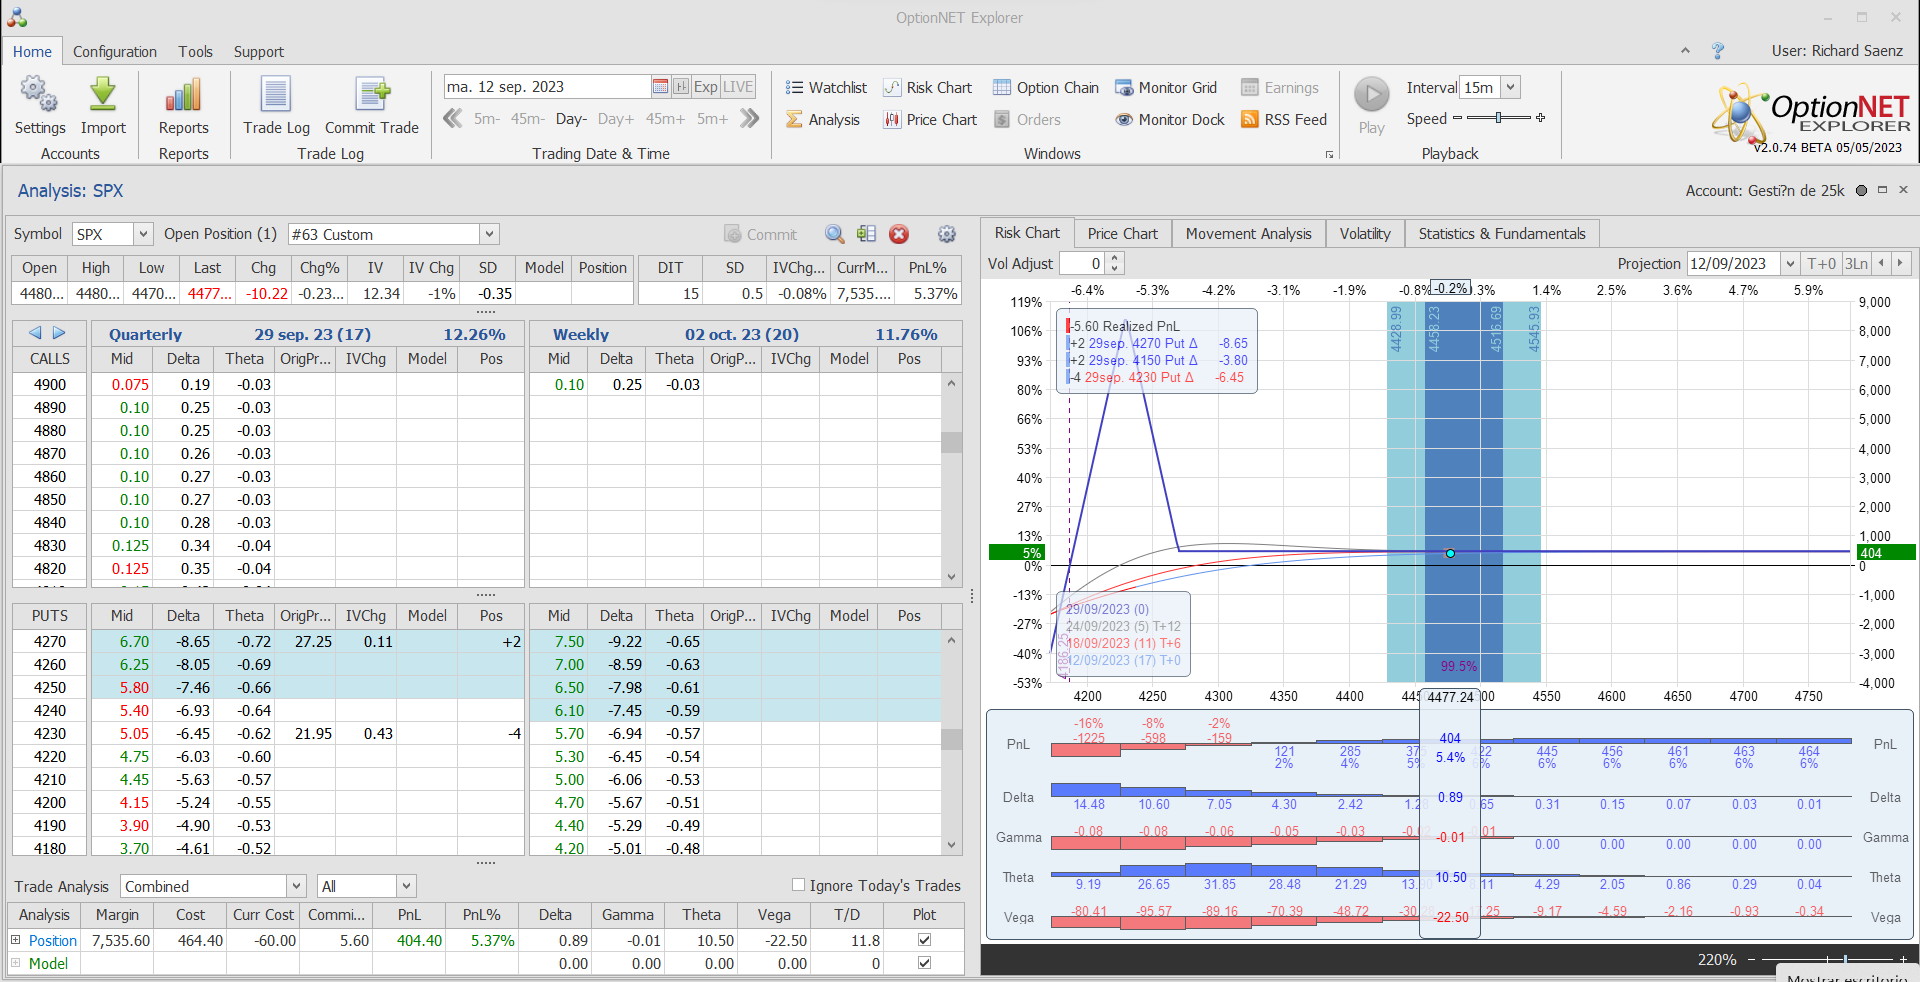Open the RSS Feed window
The image size is (1920, 982).
(1284, 120)
